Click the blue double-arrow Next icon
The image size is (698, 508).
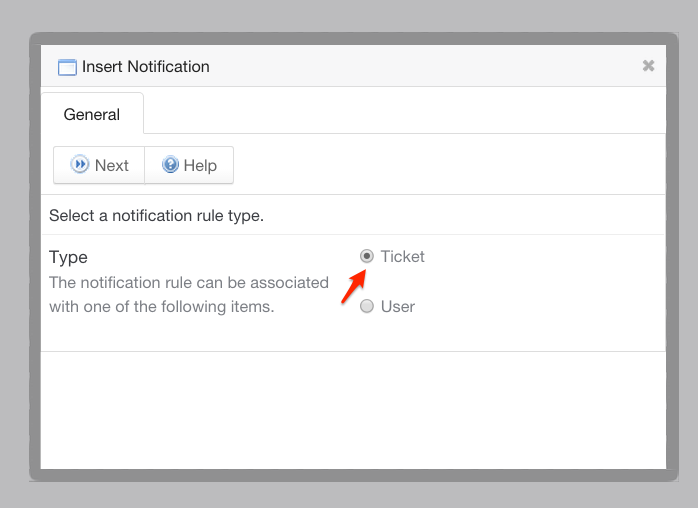pos(80,165)
